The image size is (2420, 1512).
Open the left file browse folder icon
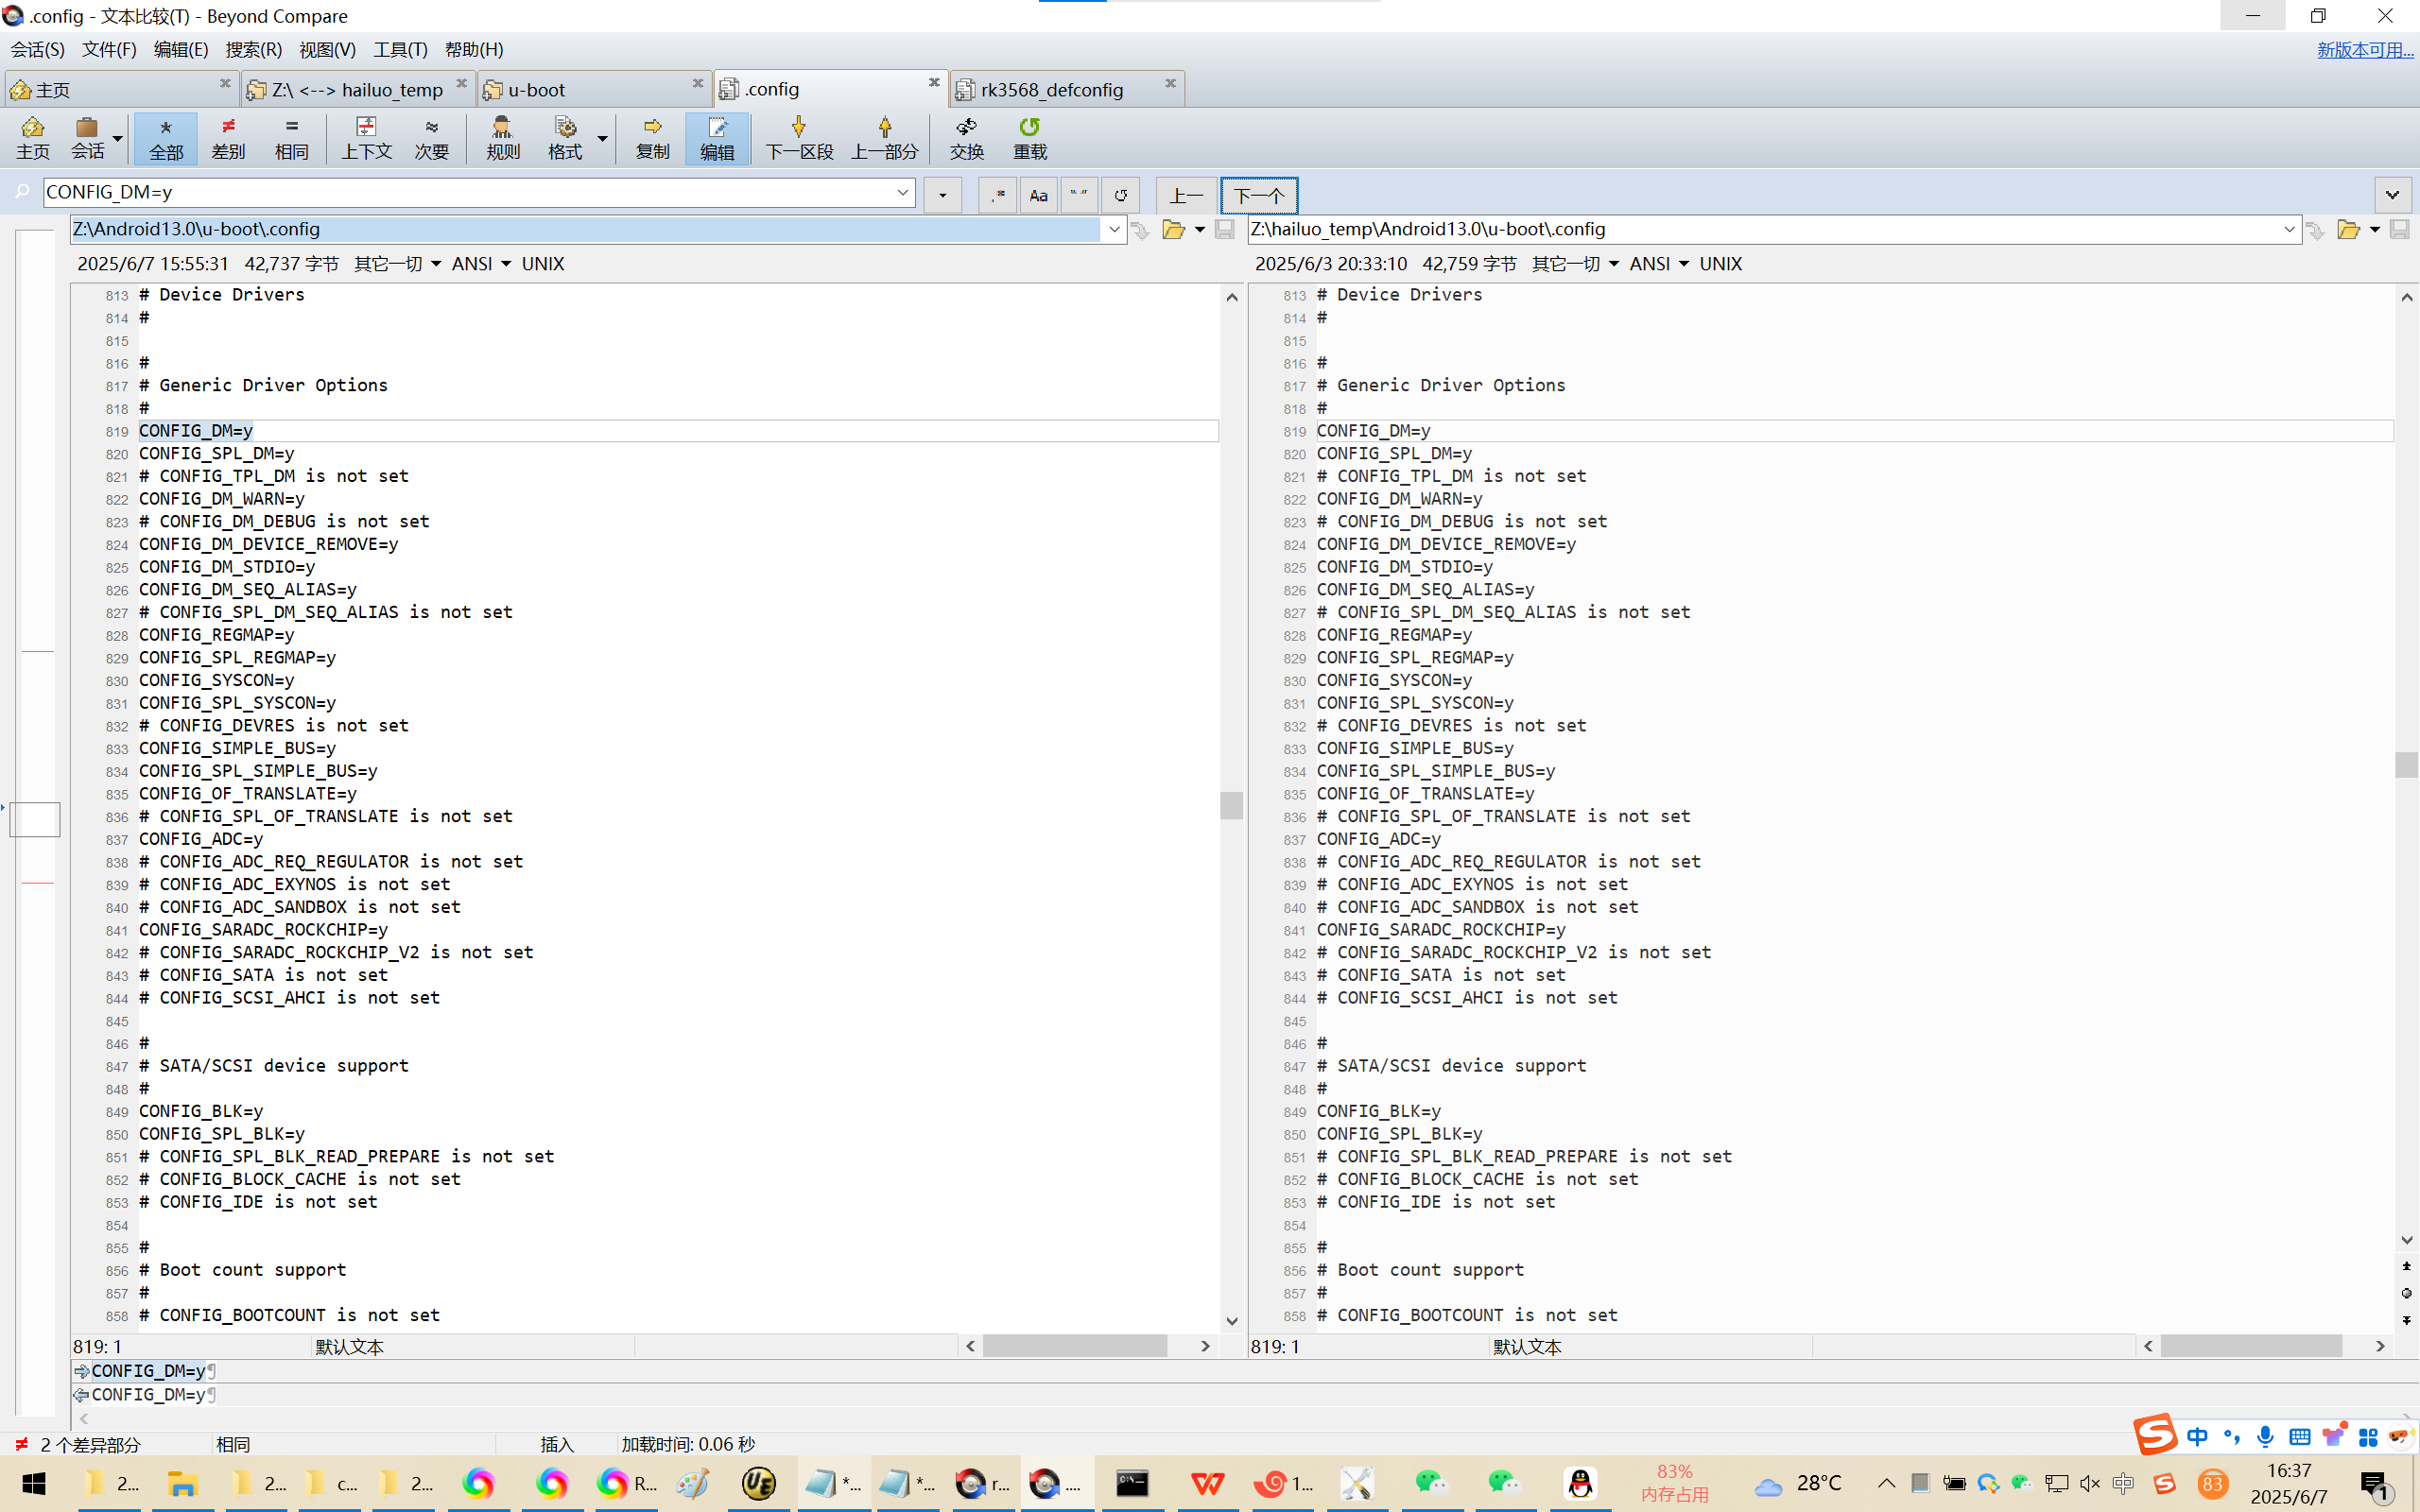point(1173,230)
